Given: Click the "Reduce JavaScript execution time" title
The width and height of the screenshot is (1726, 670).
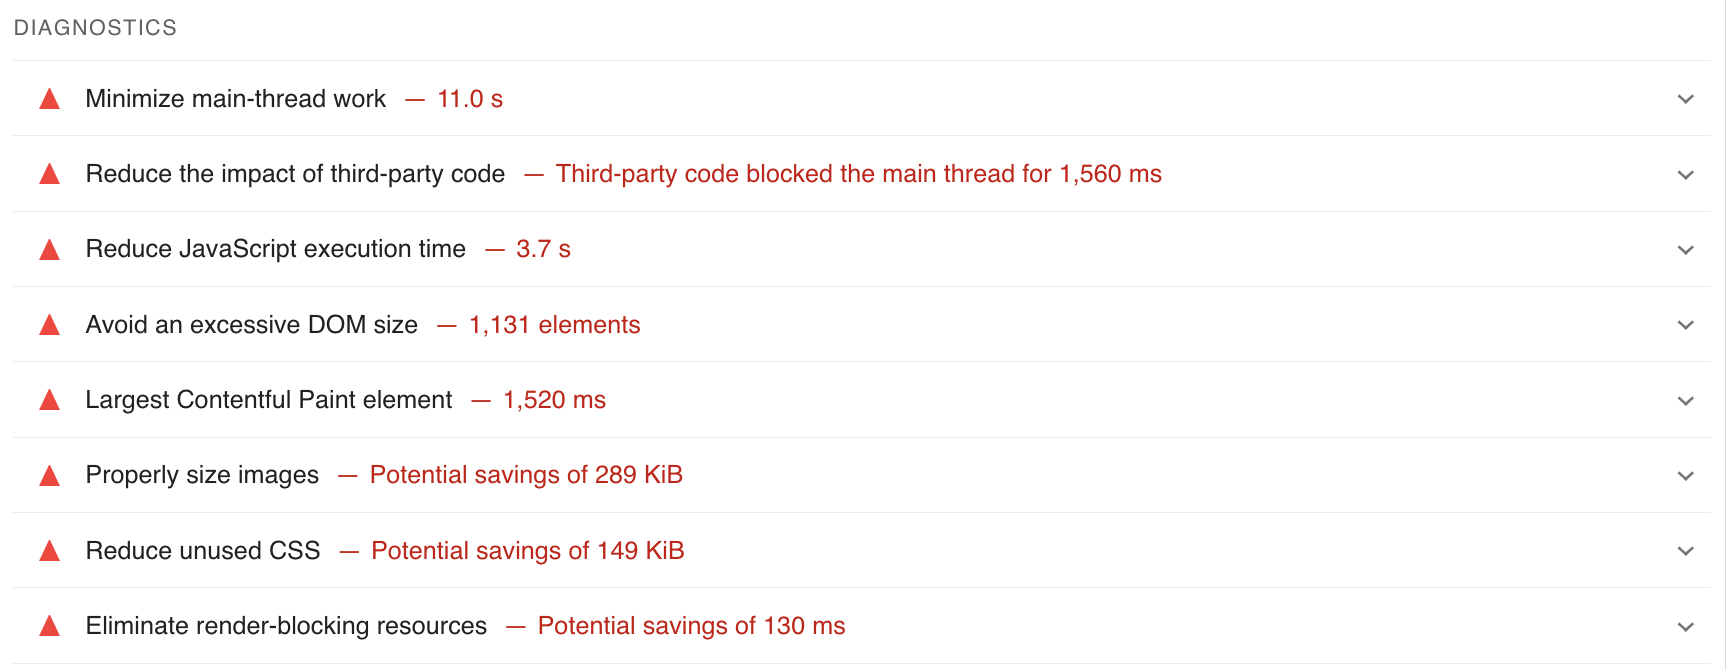Looking at the screenshot, I should click(275, 249).
